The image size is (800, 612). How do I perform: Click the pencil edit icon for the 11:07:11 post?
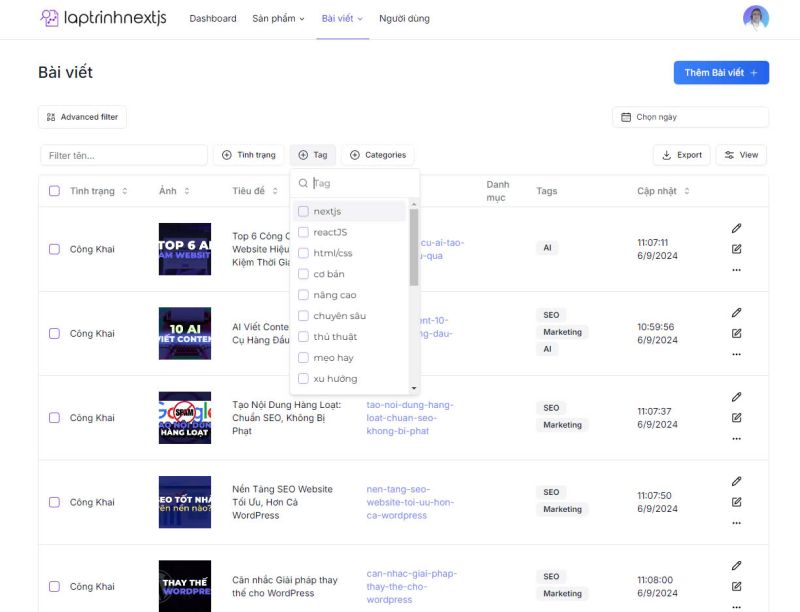coord(737,228)
